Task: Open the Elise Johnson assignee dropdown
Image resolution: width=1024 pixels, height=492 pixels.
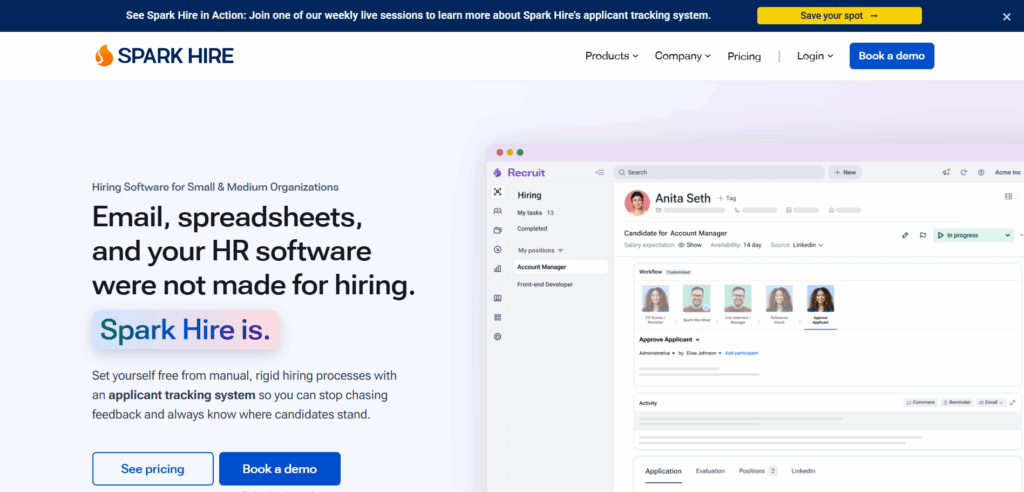Action: tap(704, 353)
